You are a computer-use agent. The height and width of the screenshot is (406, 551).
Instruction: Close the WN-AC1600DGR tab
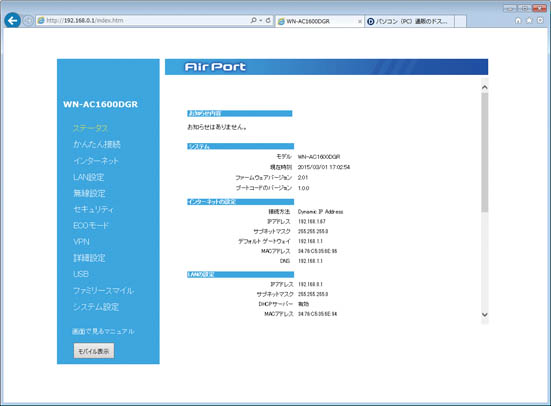[x=359, y=21]
